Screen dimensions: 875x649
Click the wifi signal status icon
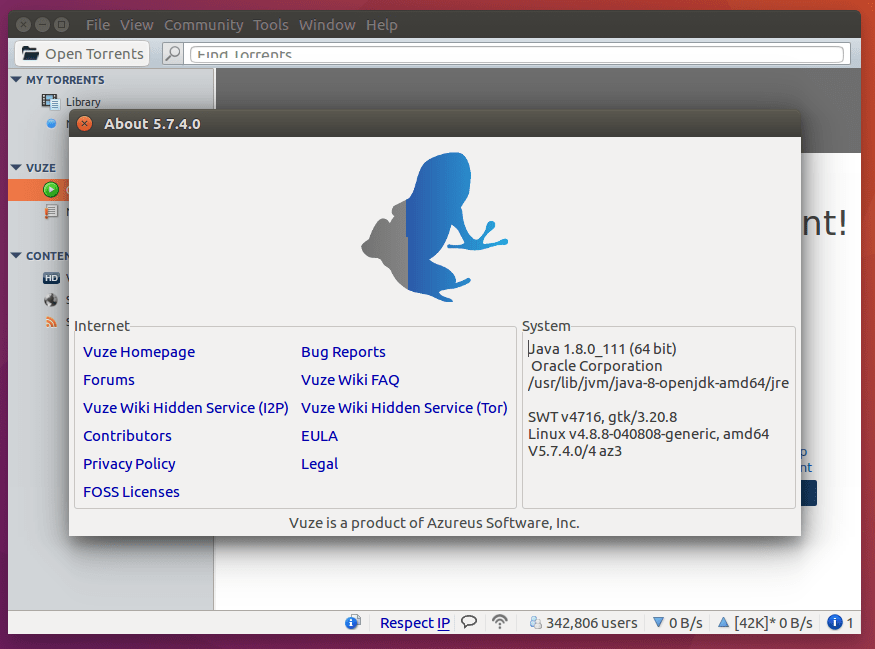500,622
